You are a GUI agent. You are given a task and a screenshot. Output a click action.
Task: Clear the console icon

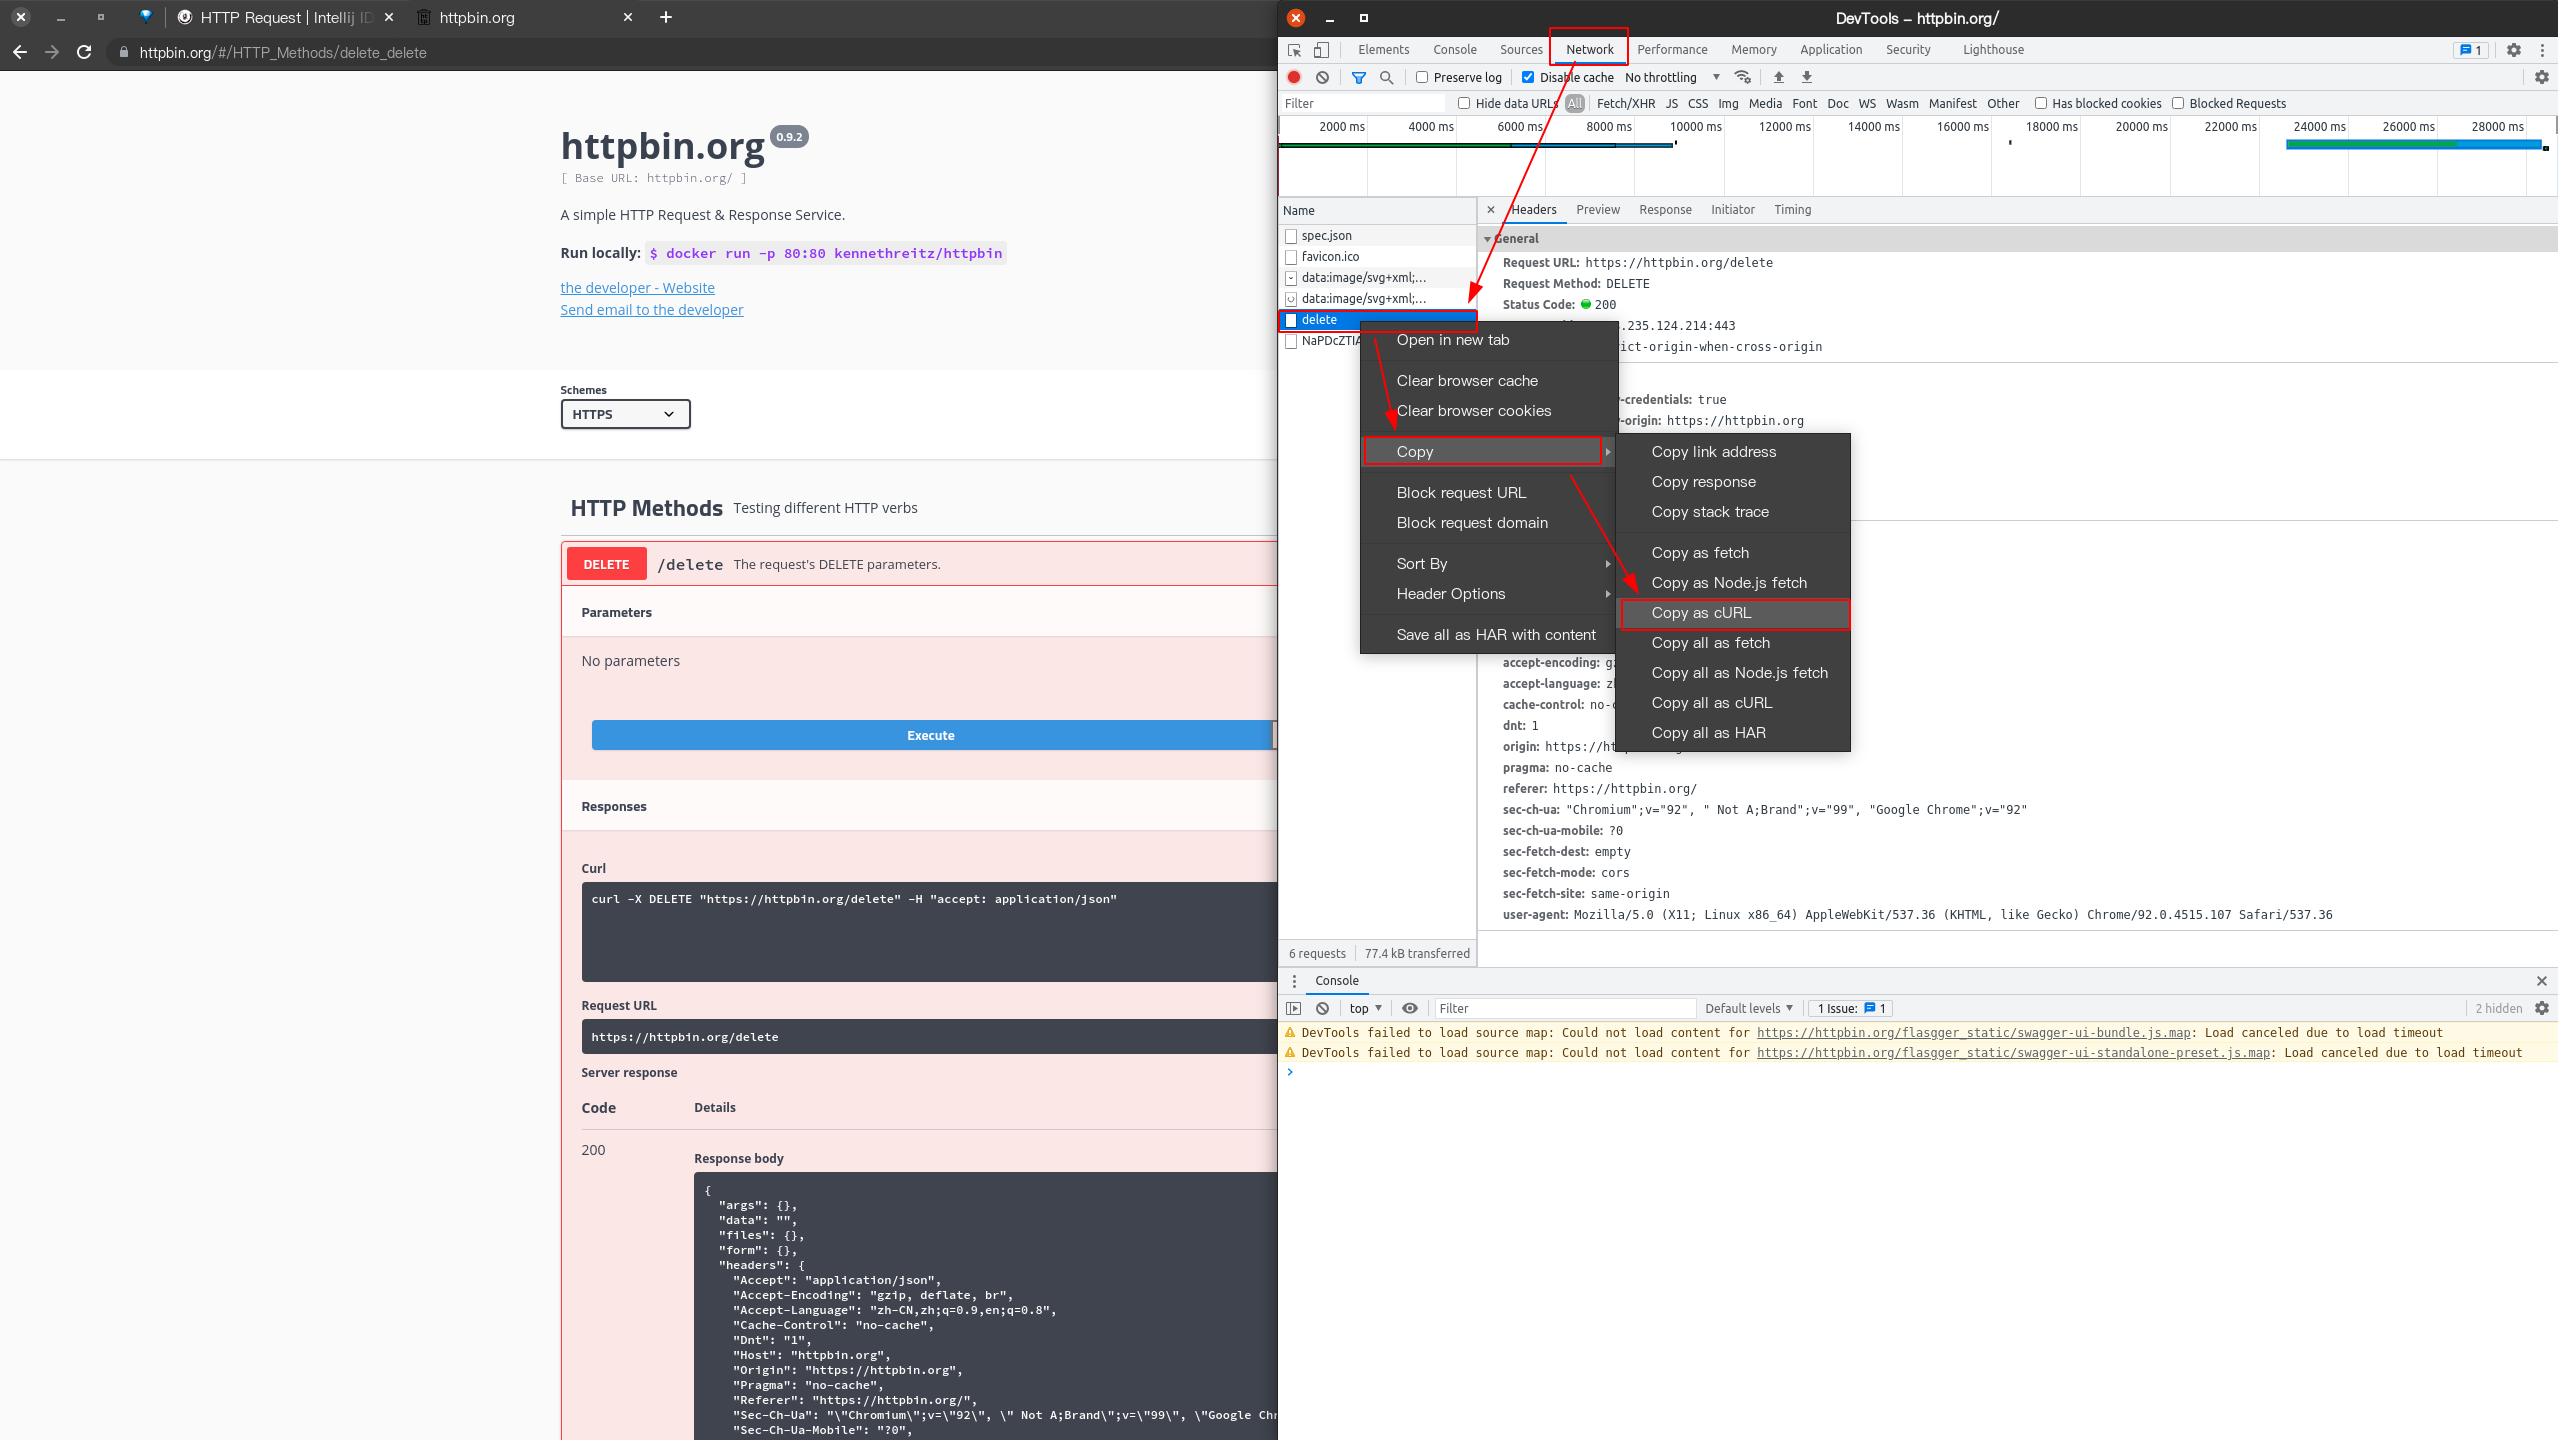tap(1323, 1008)
